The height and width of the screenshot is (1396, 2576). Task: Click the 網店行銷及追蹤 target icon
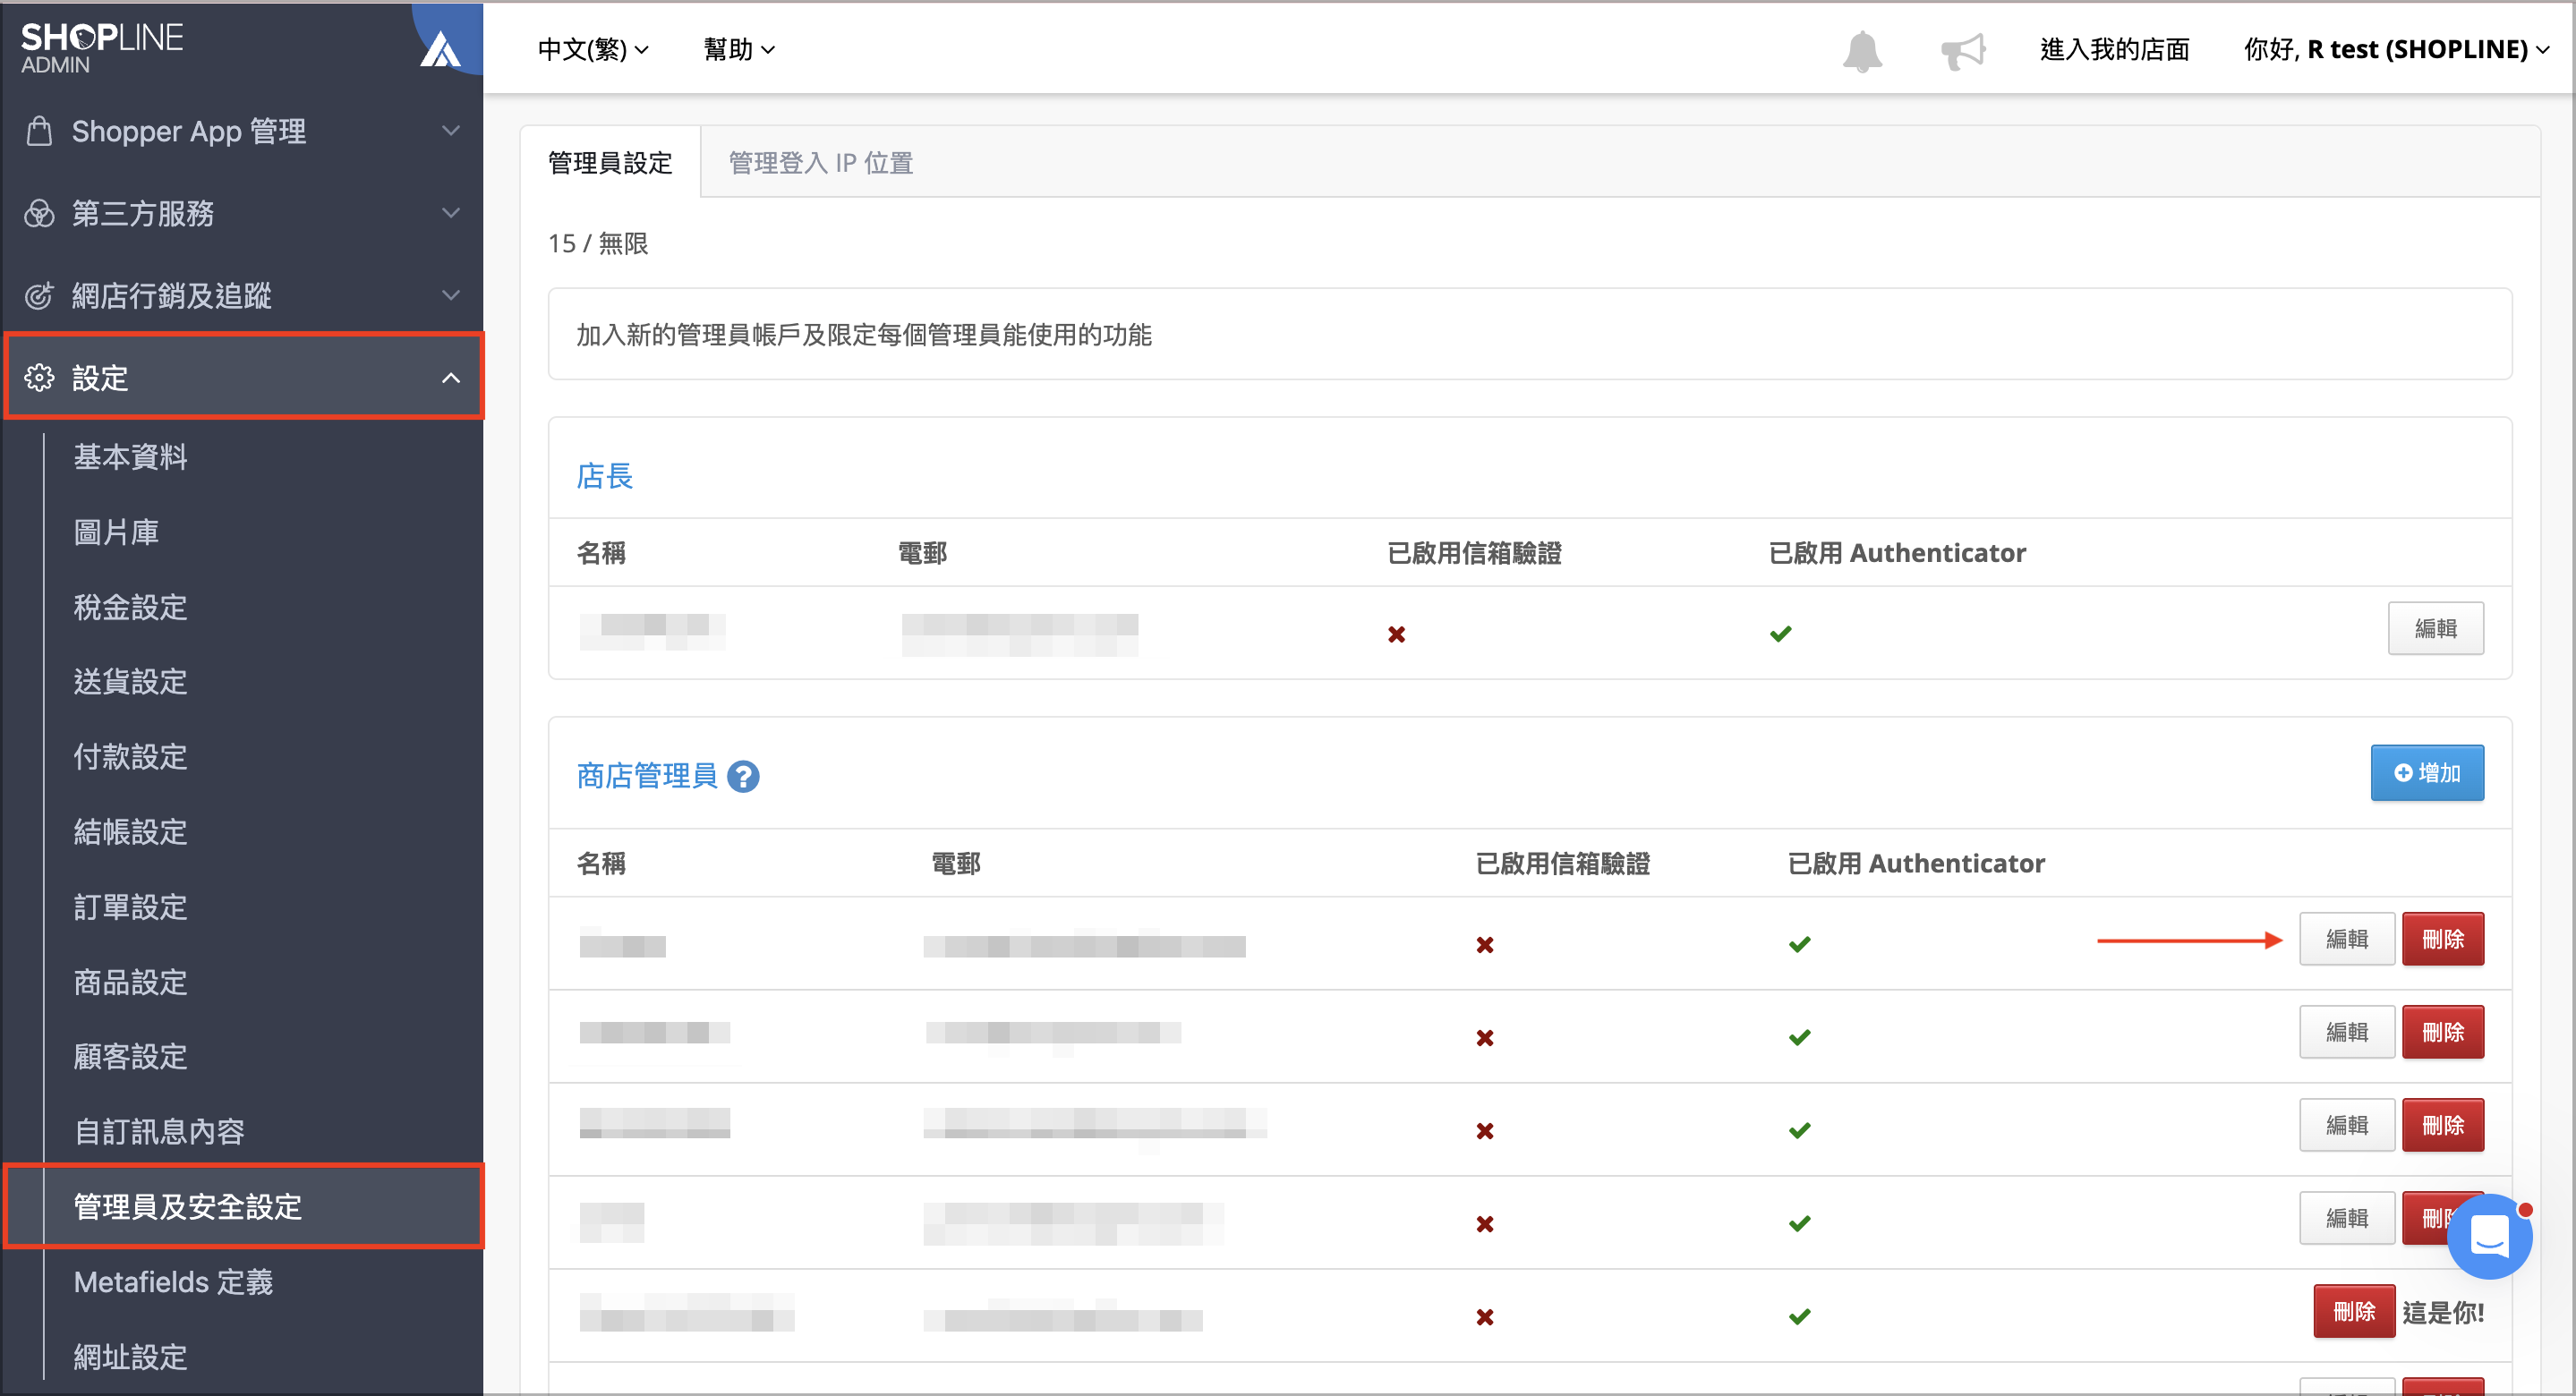39,295
